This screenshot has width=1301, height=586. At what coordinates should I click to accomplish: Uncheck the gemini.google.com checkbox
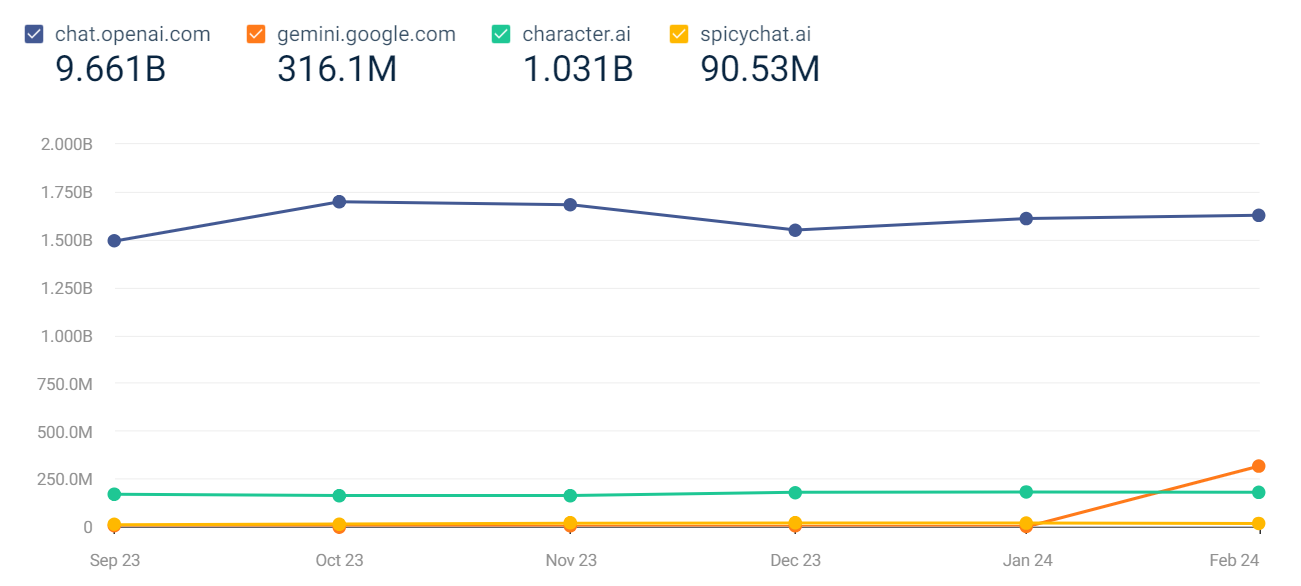tap(256, 34)
